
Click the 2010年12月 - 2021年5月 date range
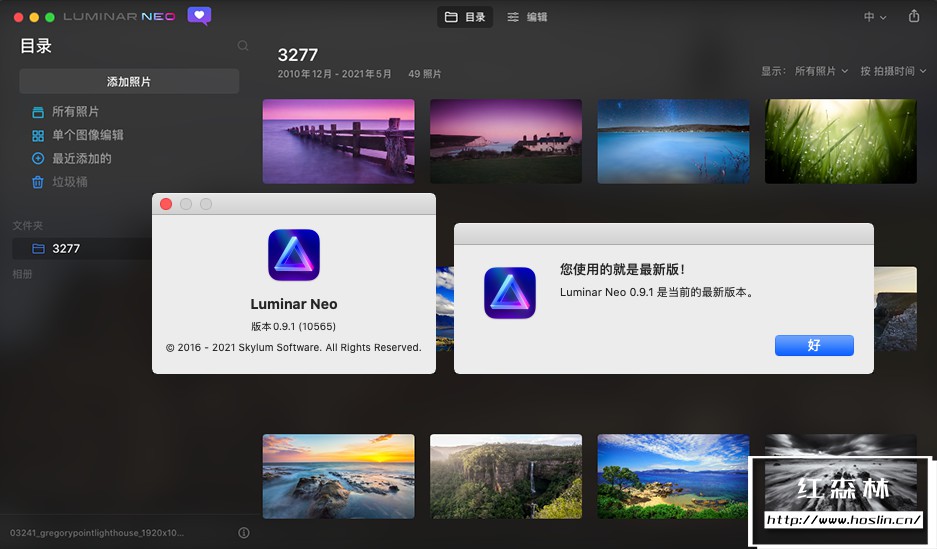tap(334, 74)
